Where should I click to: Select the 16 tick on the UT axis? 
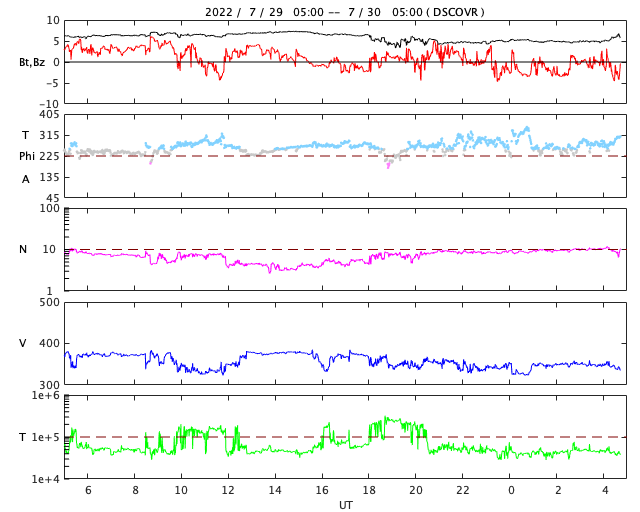(322, 490)
